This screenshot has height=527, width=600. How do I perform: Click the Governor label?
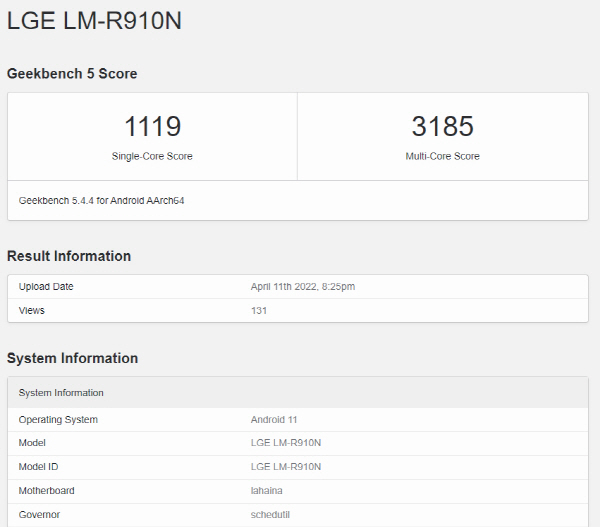point(39,515)
